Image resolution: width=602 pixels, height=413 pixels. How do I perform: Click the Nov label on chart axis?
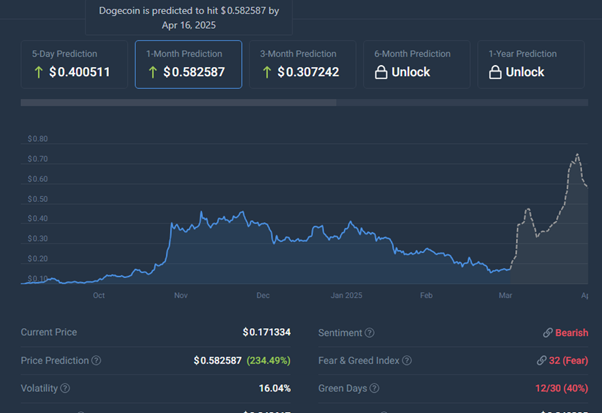(181, 295)
